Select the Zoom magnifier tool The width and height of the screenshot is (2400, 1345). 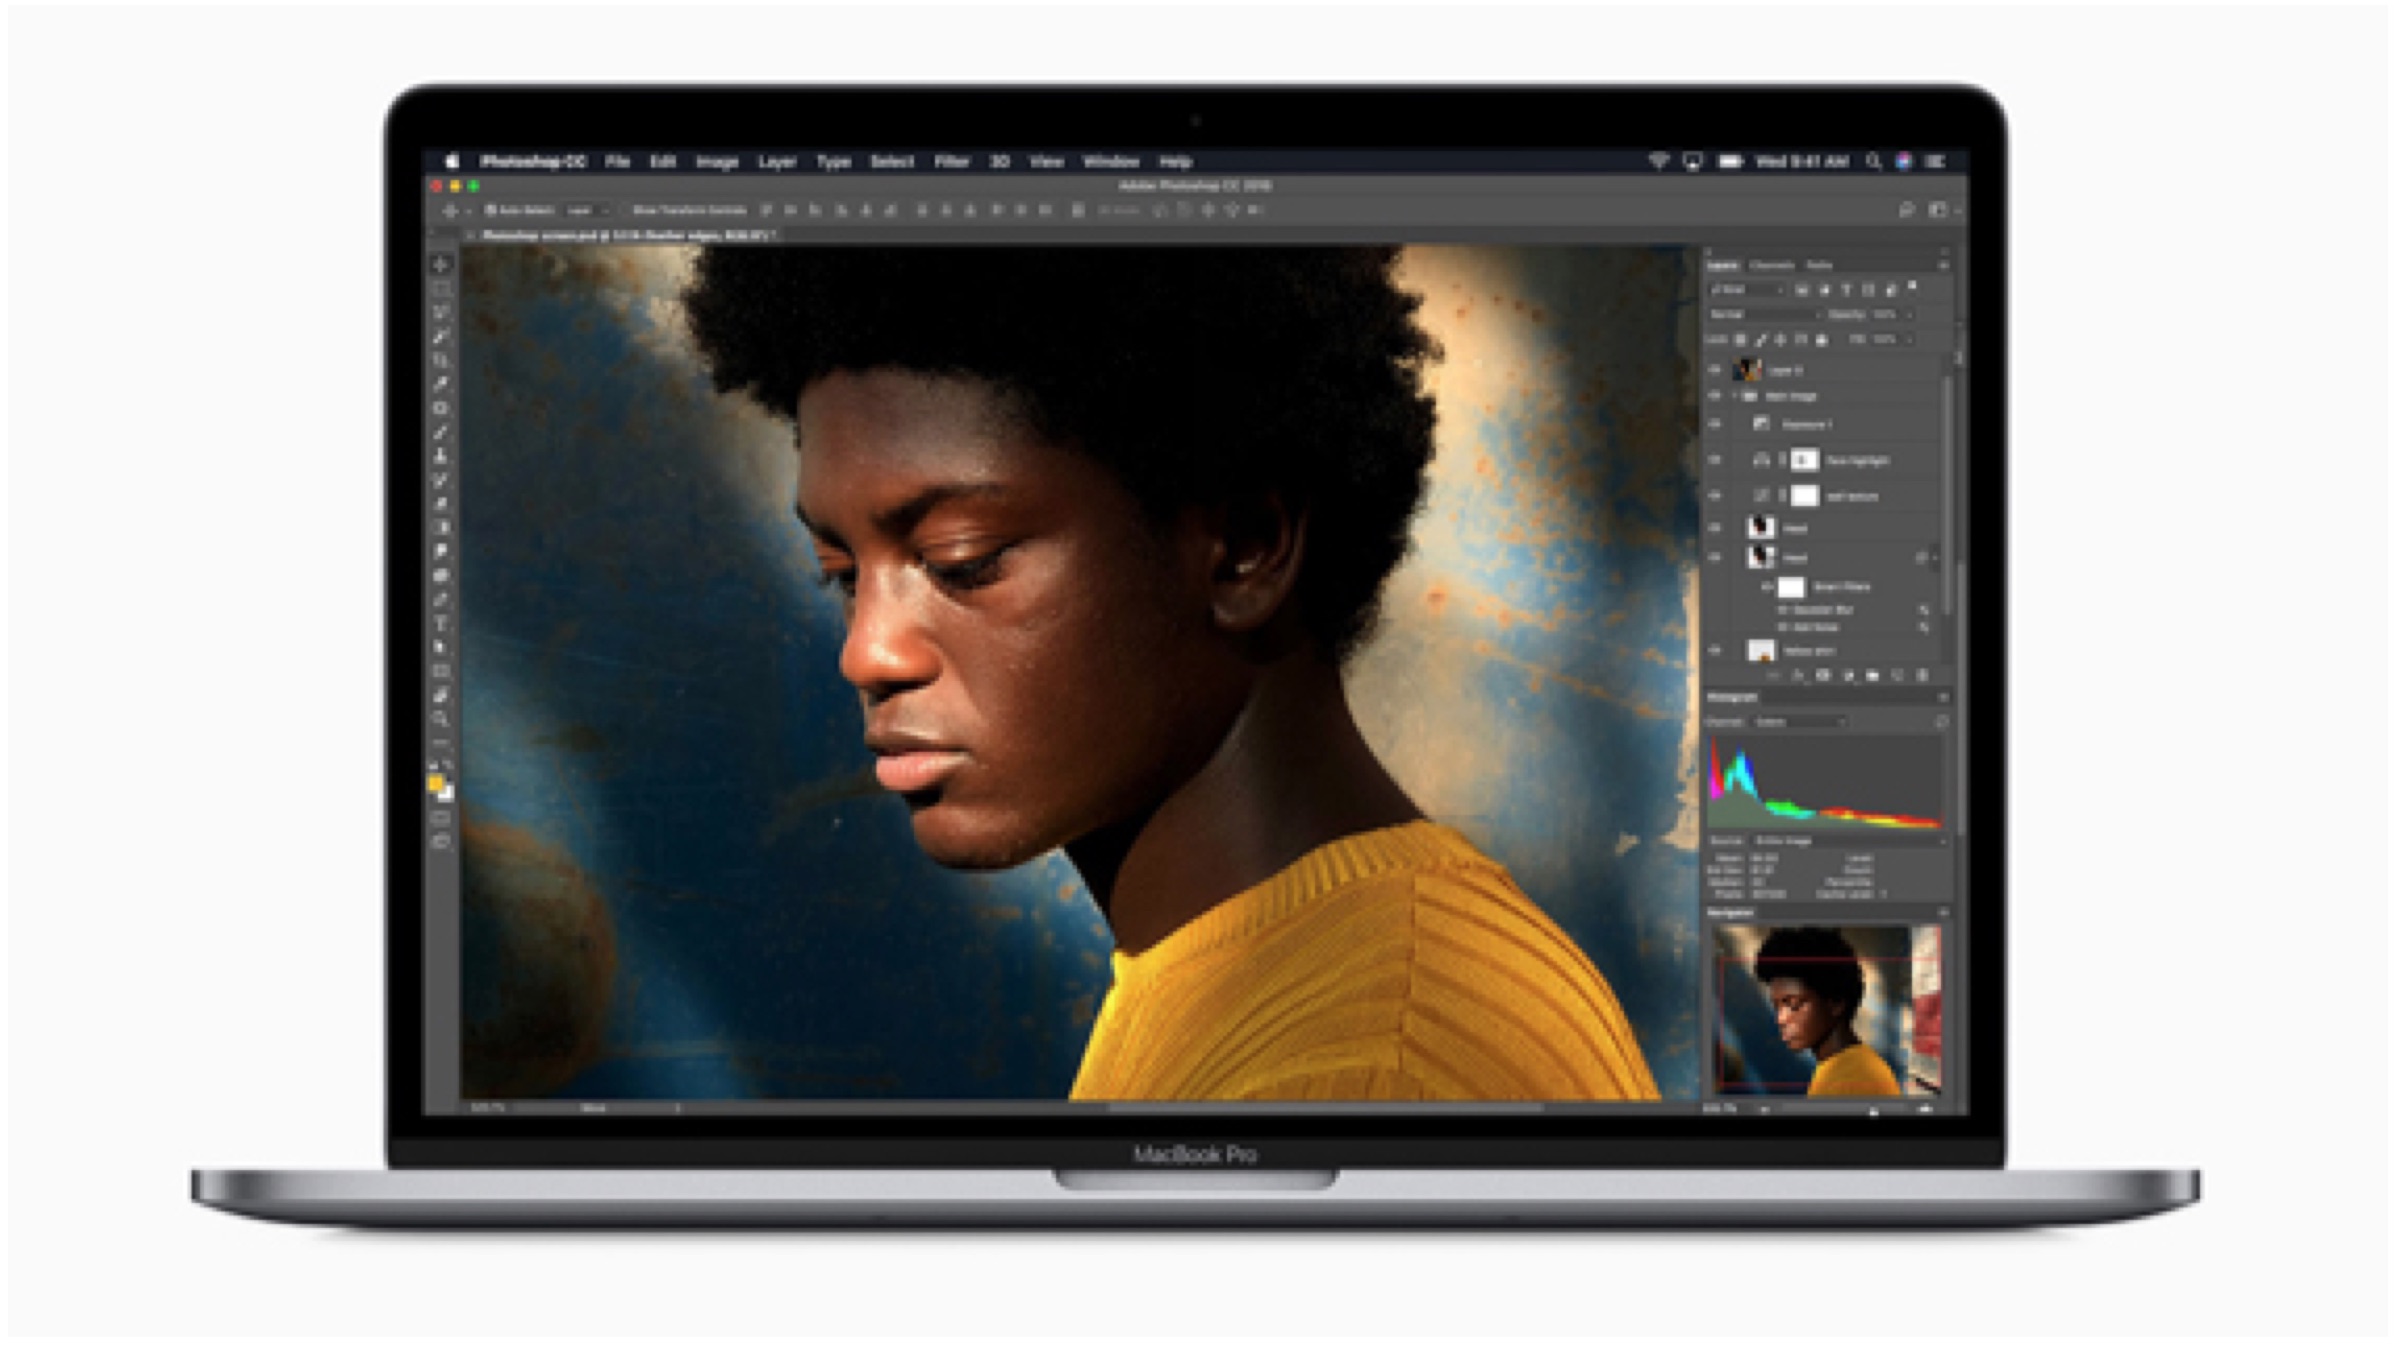pyautogui.click(x=441, y=718)
